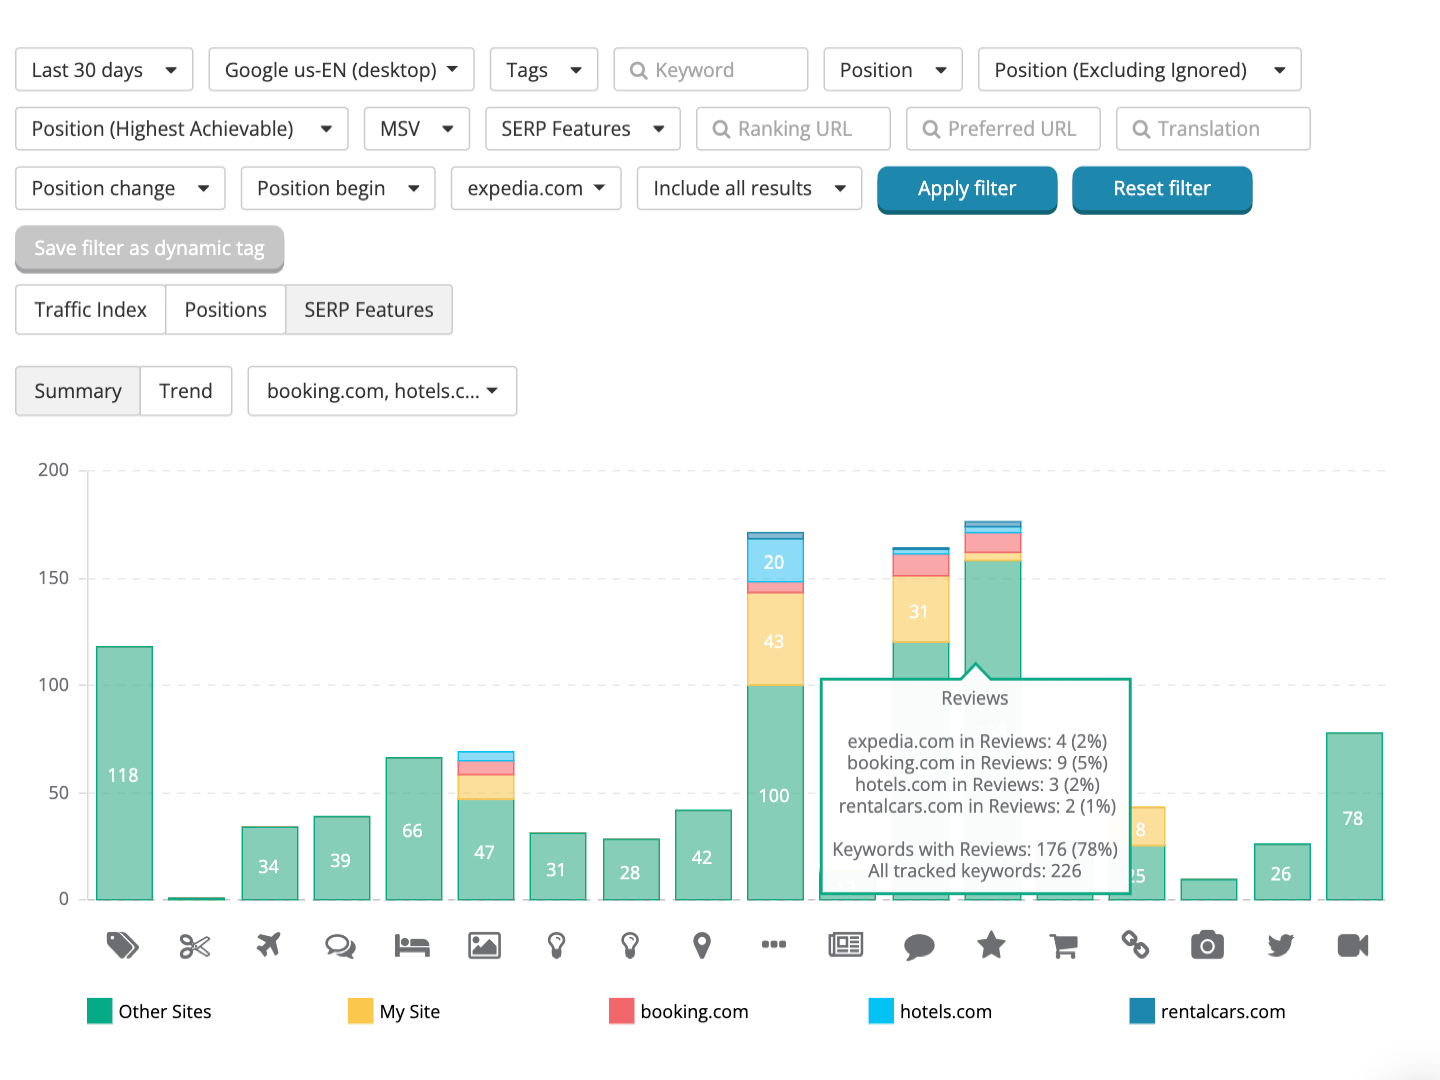The width and height of the screenshot is (1440, 1080).
Task: Select the image pack icon
Action: tap(485, 945)
